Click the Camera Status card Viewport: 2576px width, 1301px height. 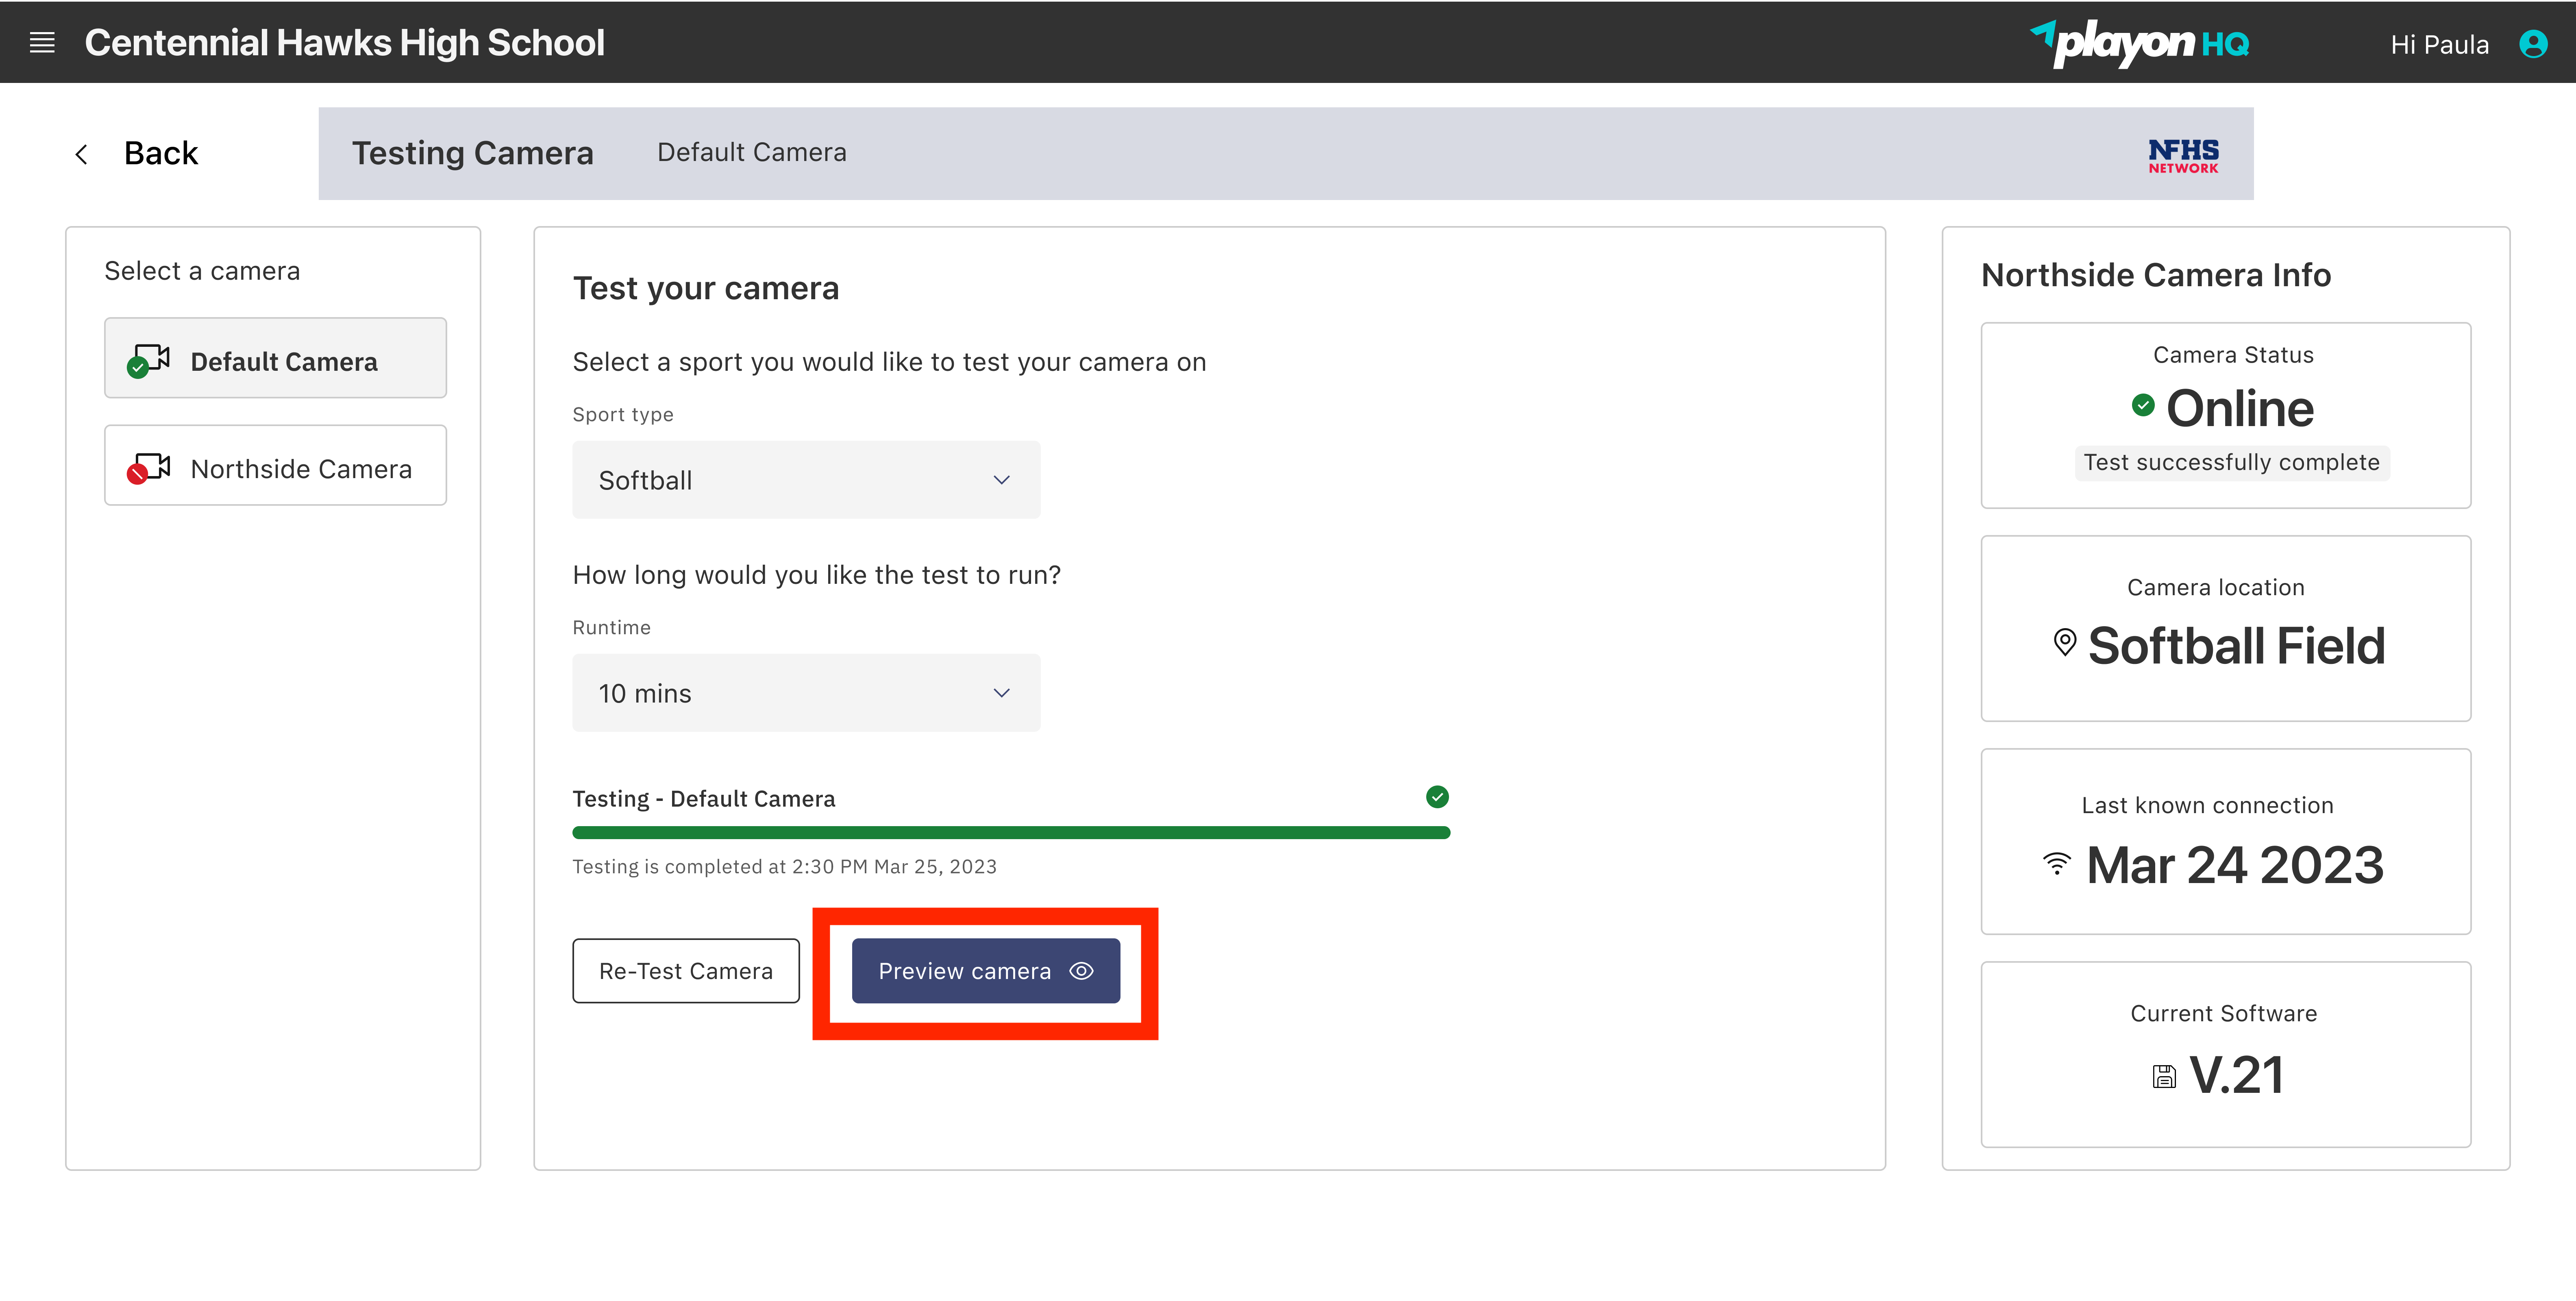(x=2226, y=415)
